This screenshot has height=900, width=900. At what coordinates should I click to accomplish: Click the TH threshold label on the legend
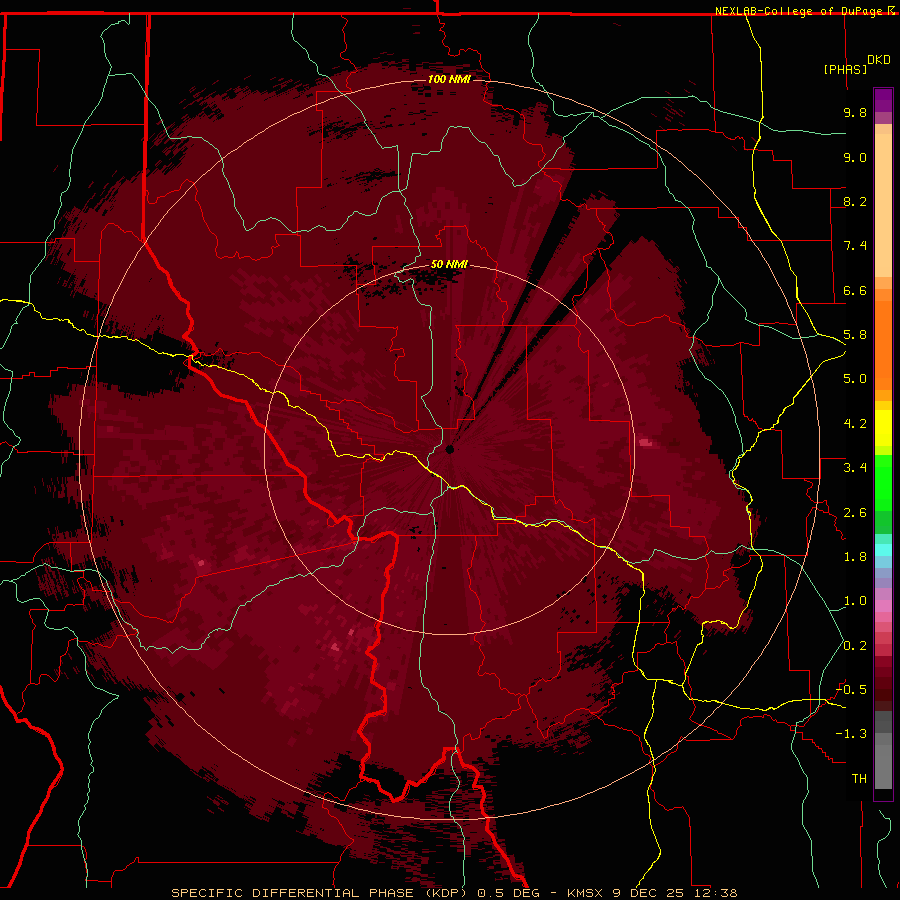tap(859, 779)
